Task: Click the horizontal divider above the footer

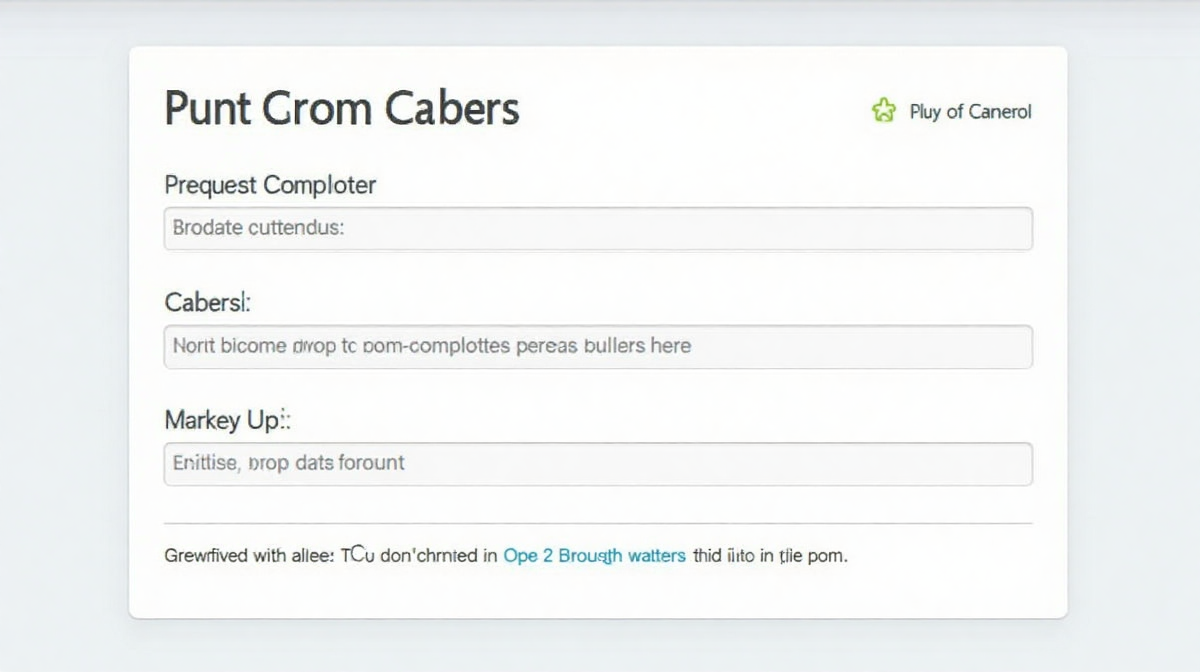Action: pos(598,523)
